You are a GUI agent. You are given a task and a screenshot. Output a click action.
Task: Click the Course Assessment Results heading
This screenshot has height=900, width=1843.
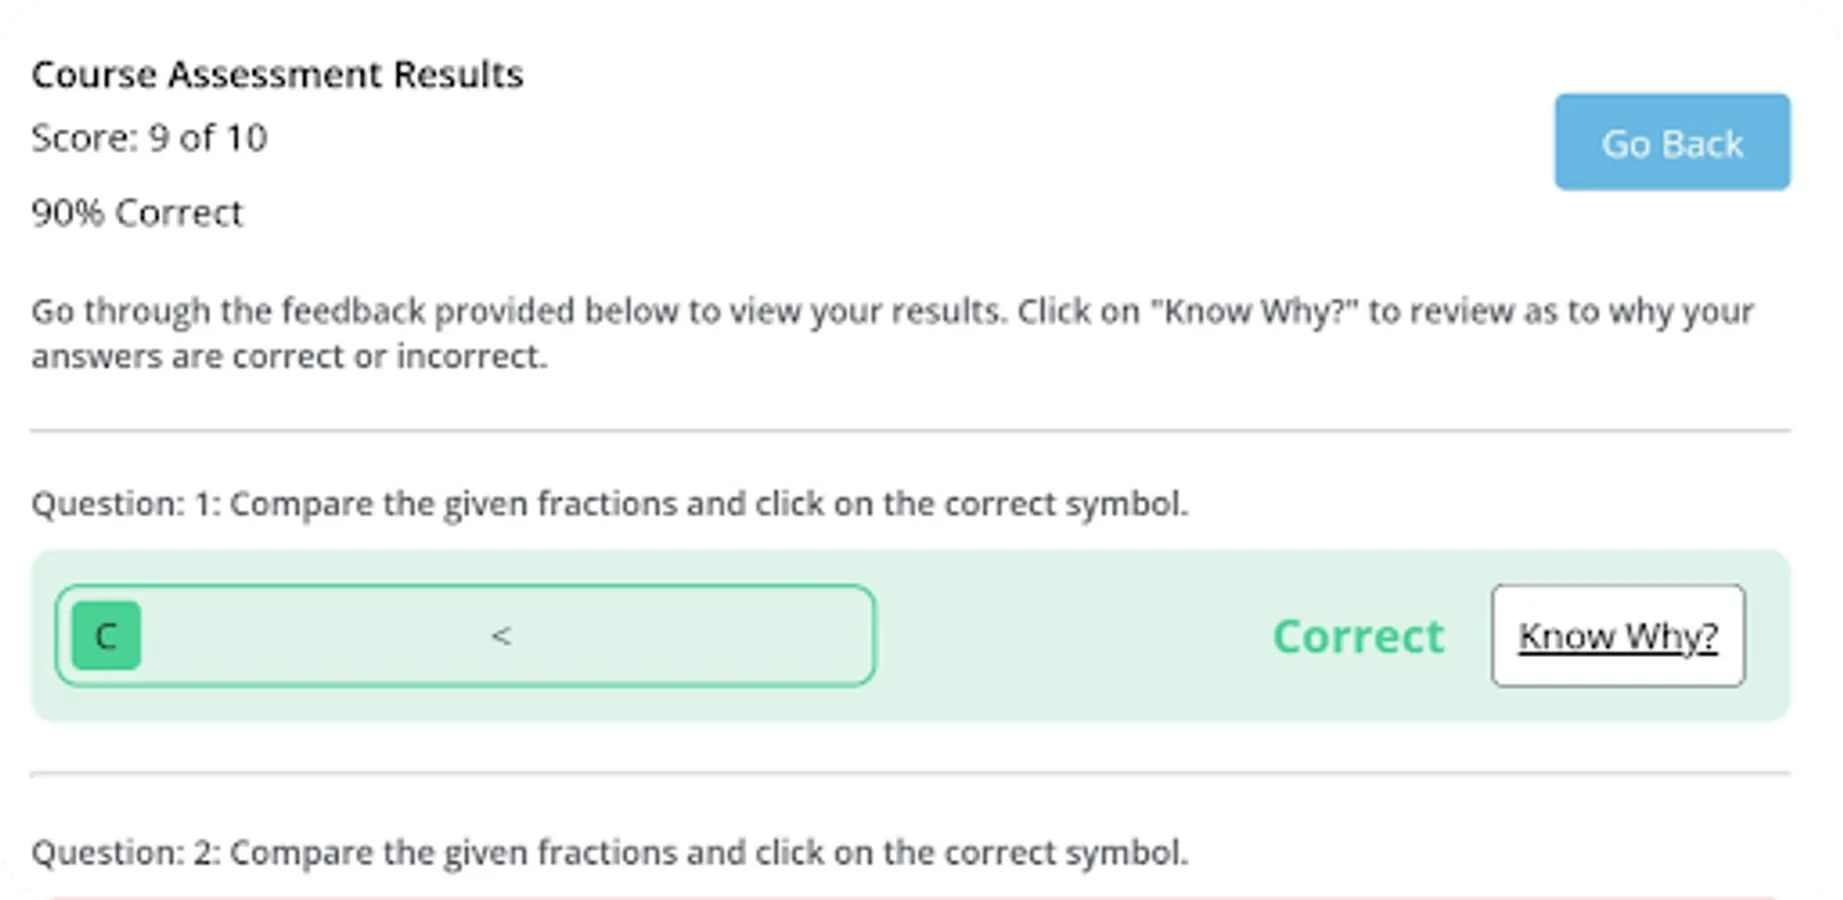pyautogui.click(x=277, y=75)
